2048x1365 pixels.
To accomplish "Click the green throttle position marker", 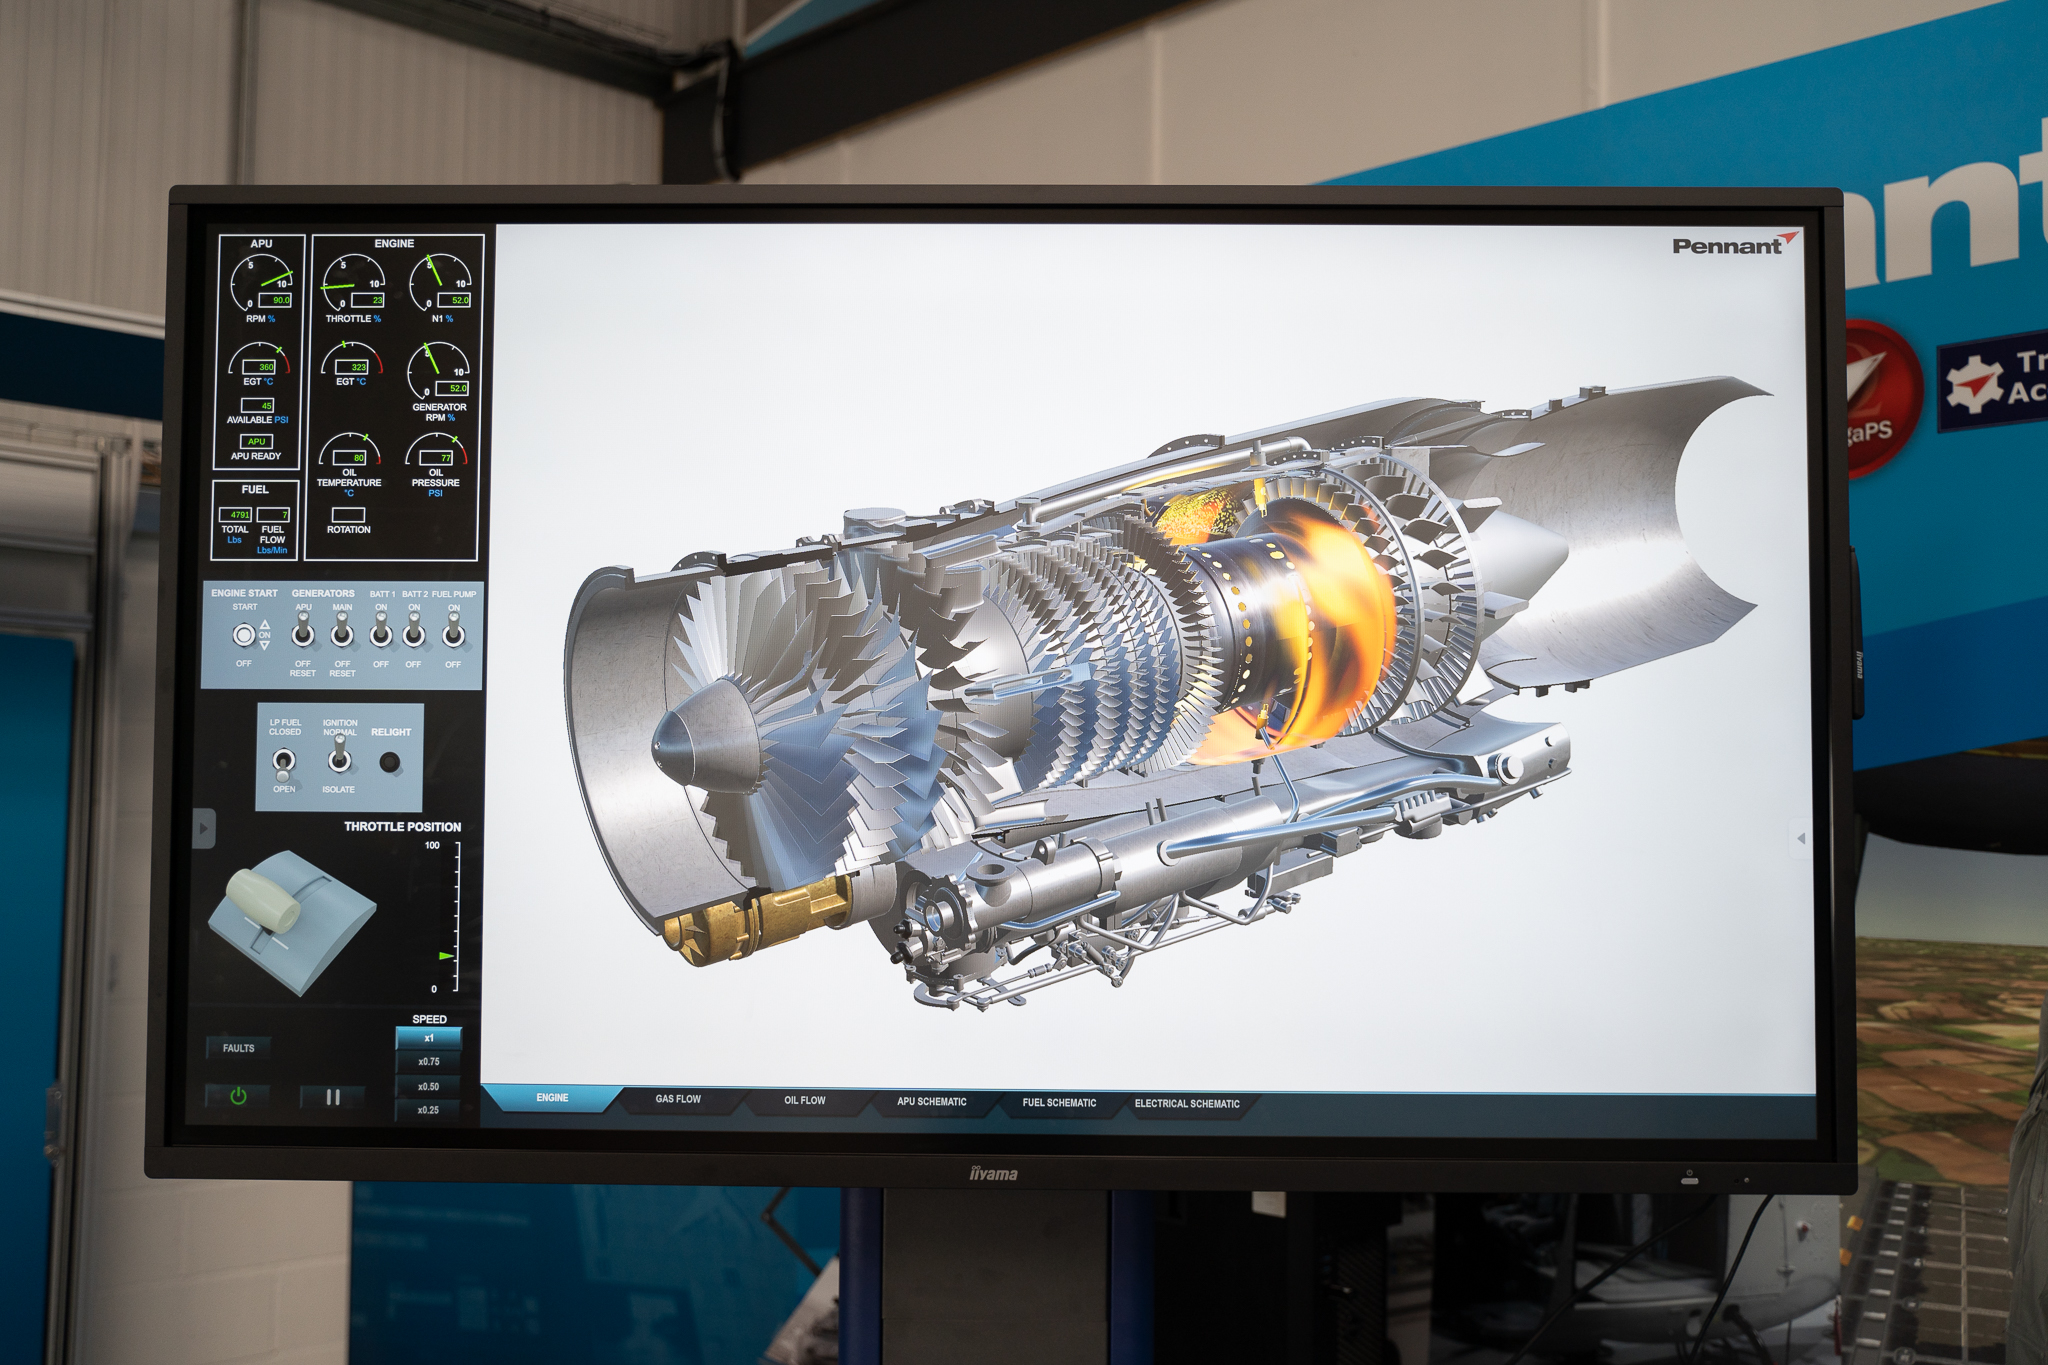I will coord(446,956).
